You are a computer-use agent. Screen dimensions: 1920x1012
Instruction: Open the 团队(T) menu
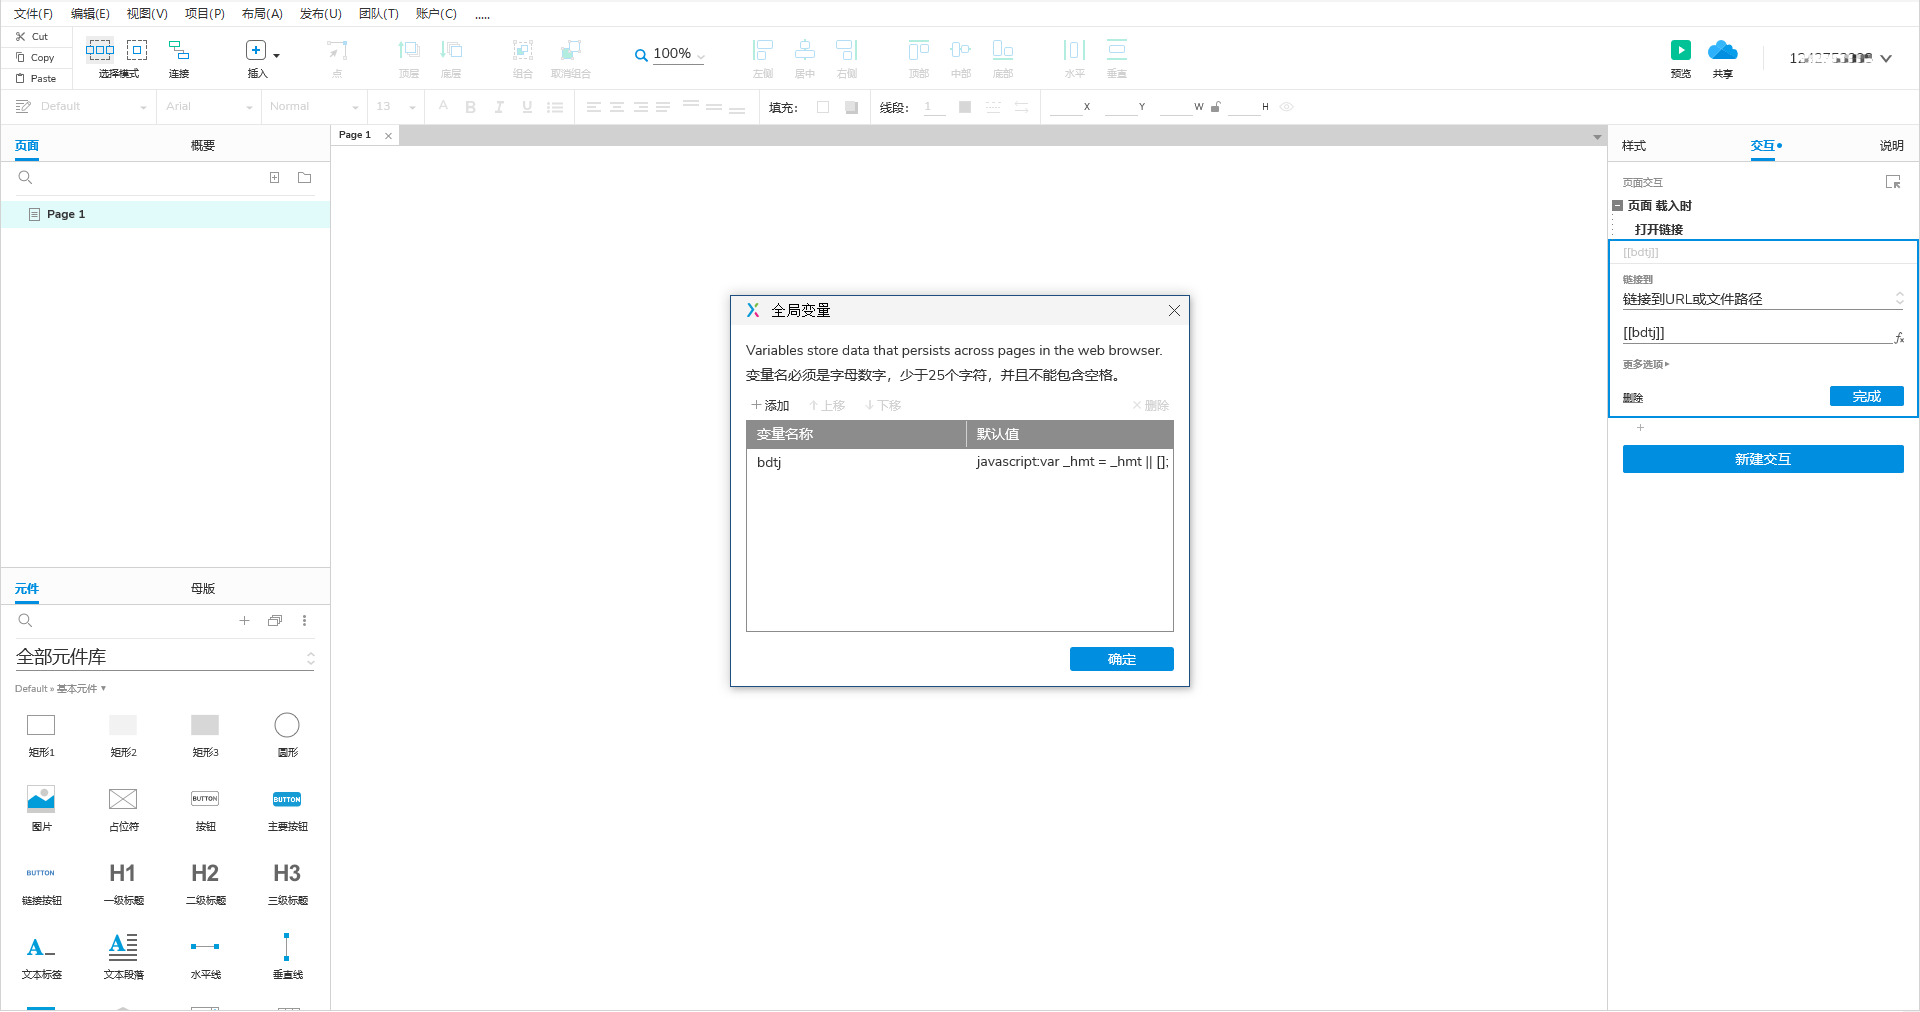tap(379, 14)
